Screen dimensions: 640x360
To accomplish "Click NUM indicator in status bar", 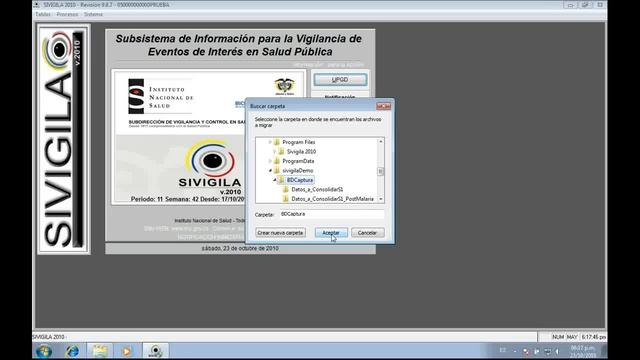I will (x=558, y=337).
